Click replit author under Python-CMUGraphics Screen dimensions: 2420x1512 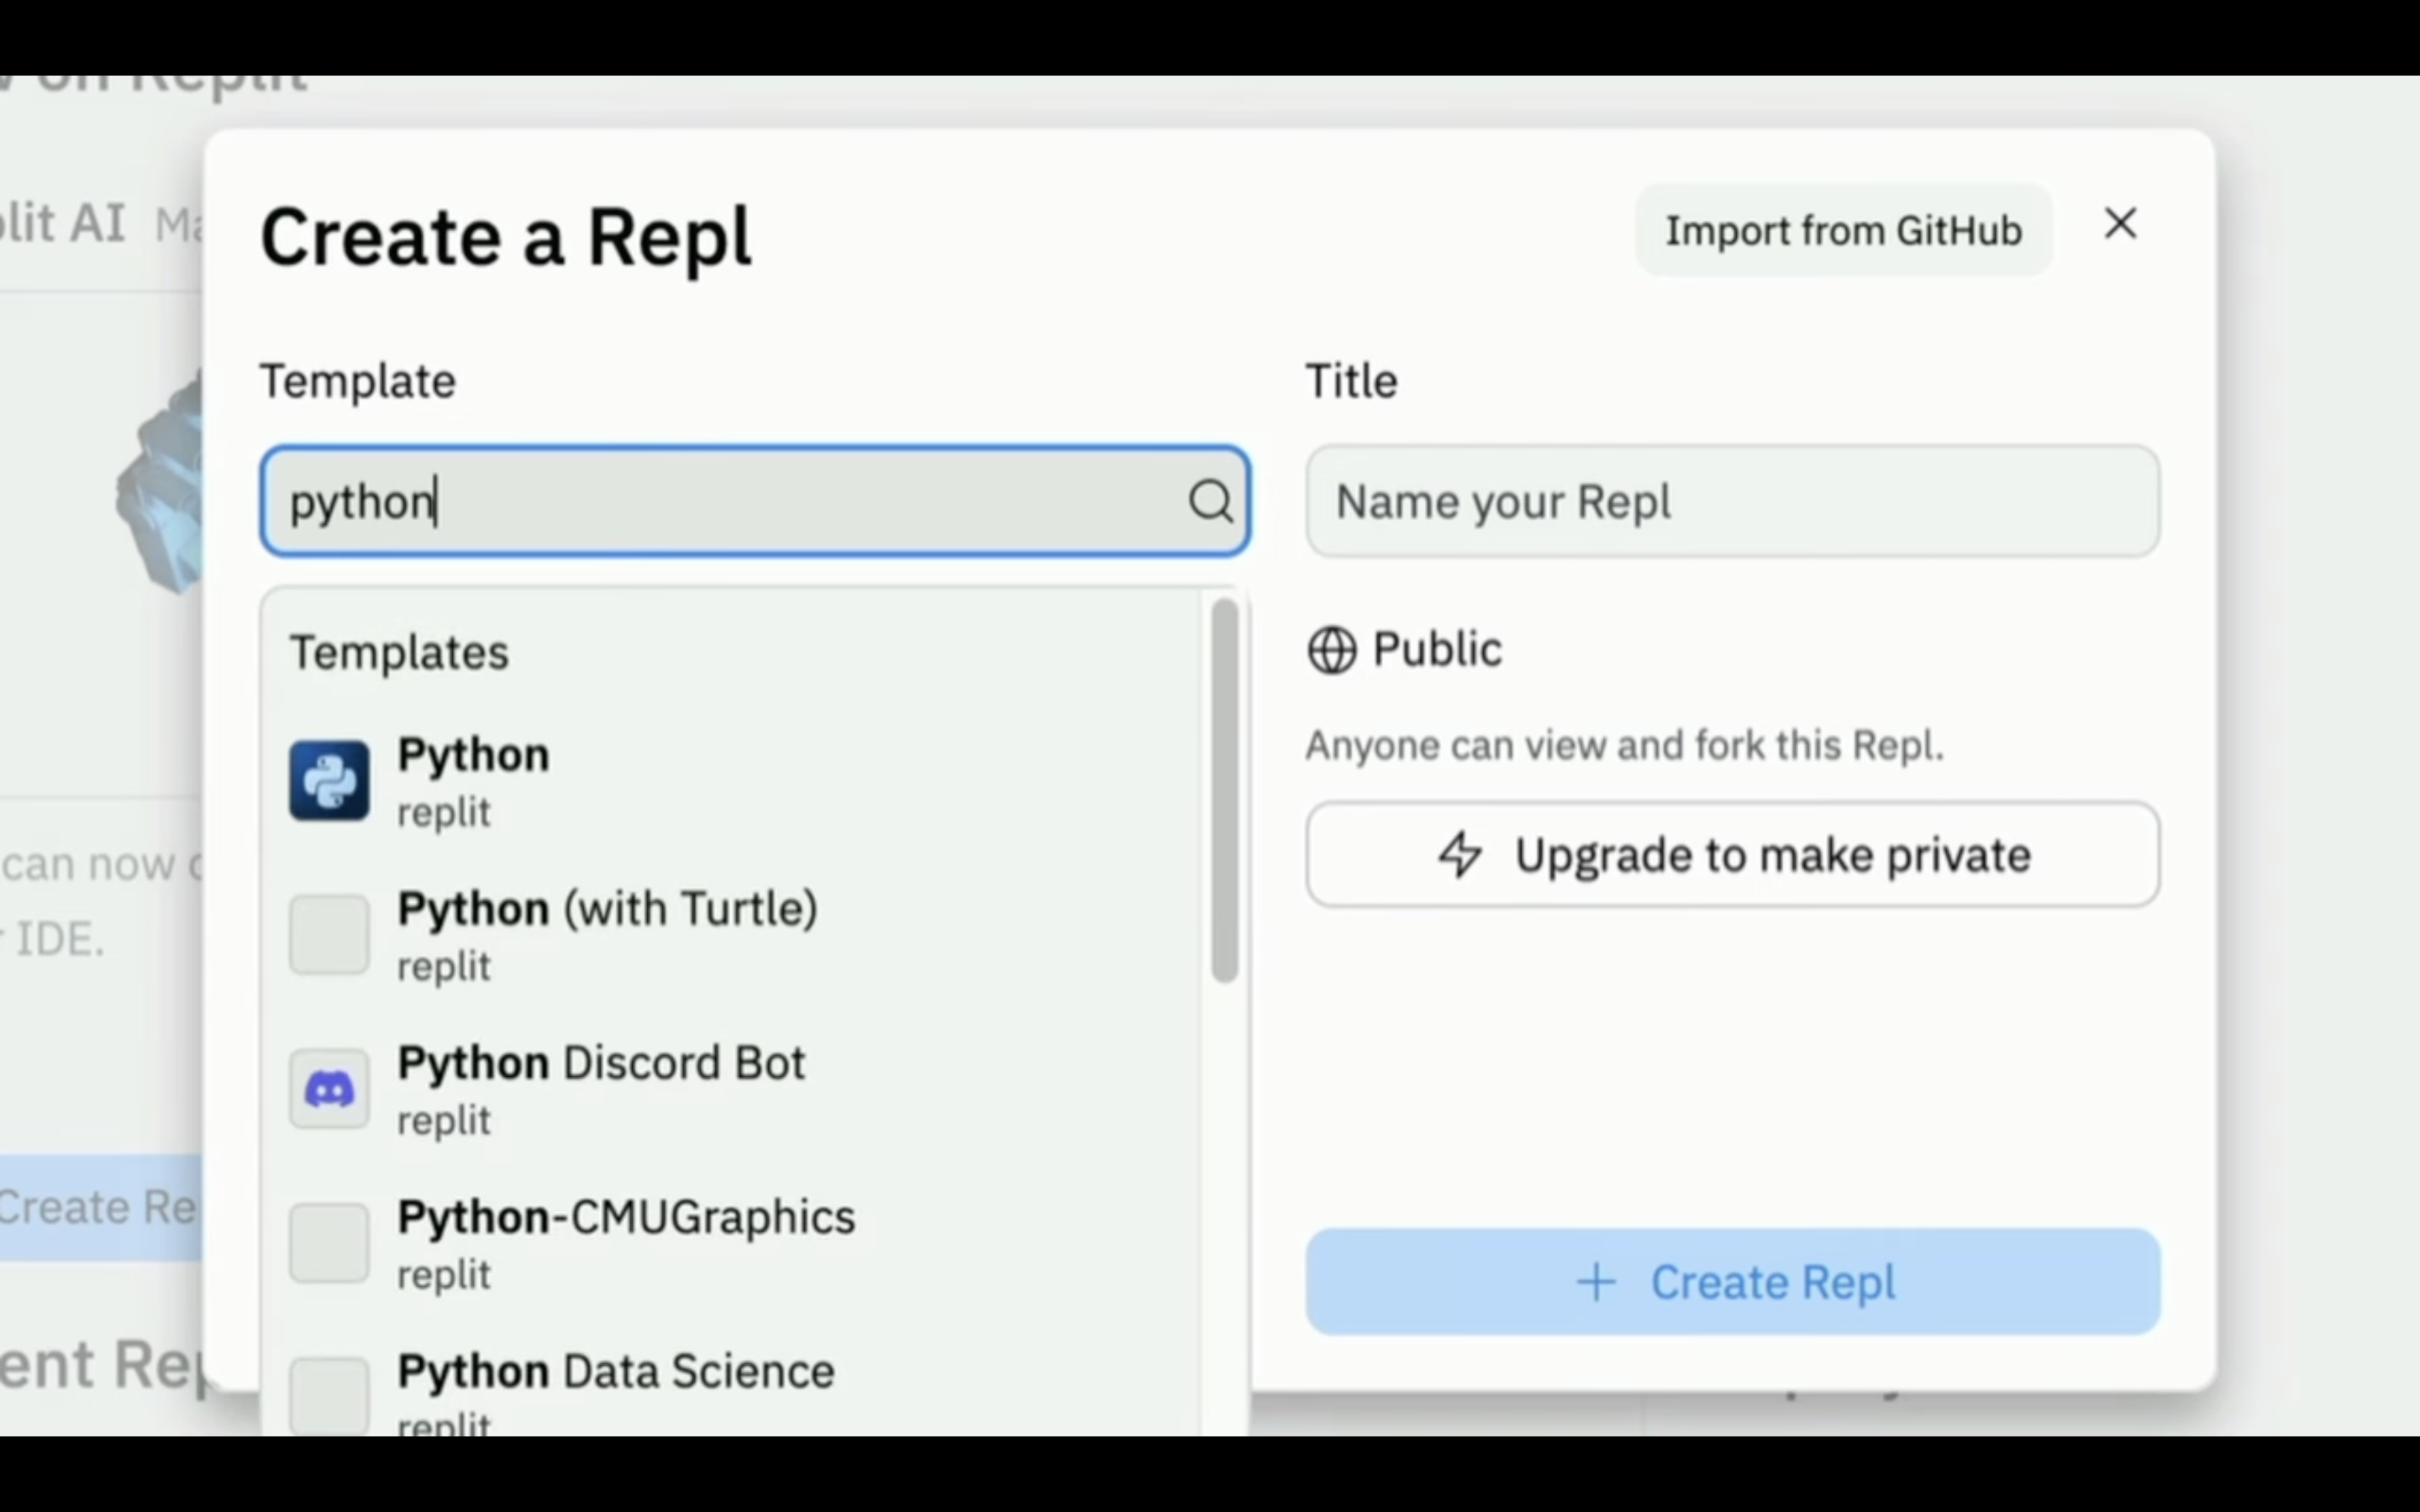click(444, 1275)
